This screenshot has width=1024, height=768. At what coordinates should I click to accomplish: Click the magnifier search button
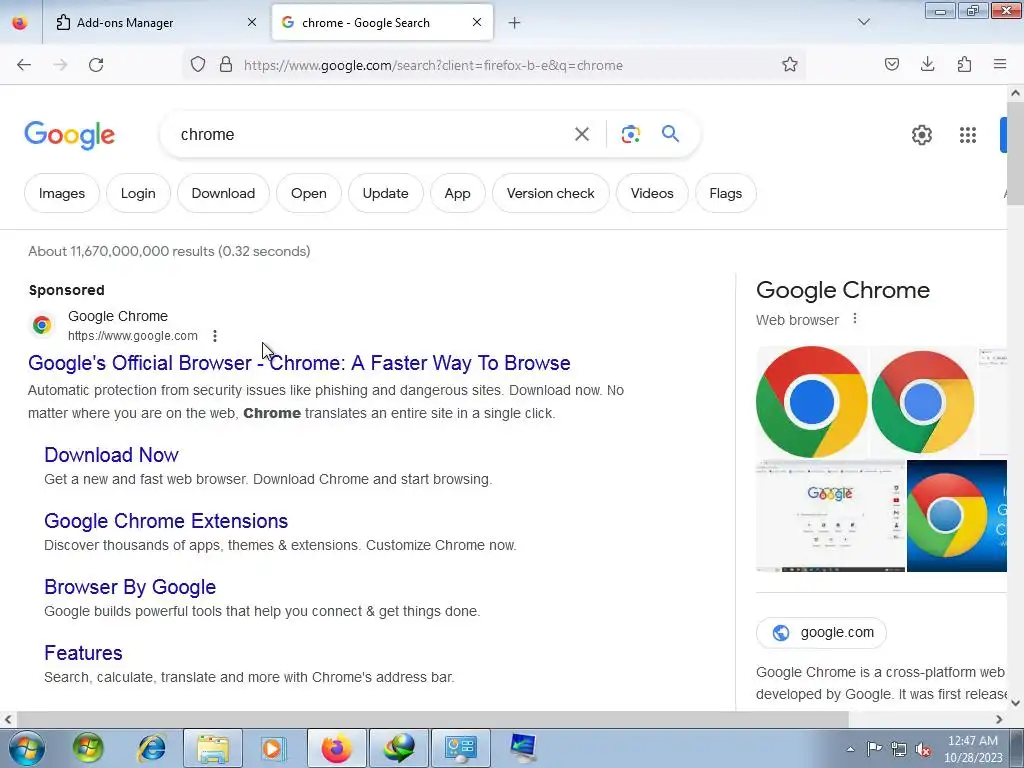[x=670, y=134]
